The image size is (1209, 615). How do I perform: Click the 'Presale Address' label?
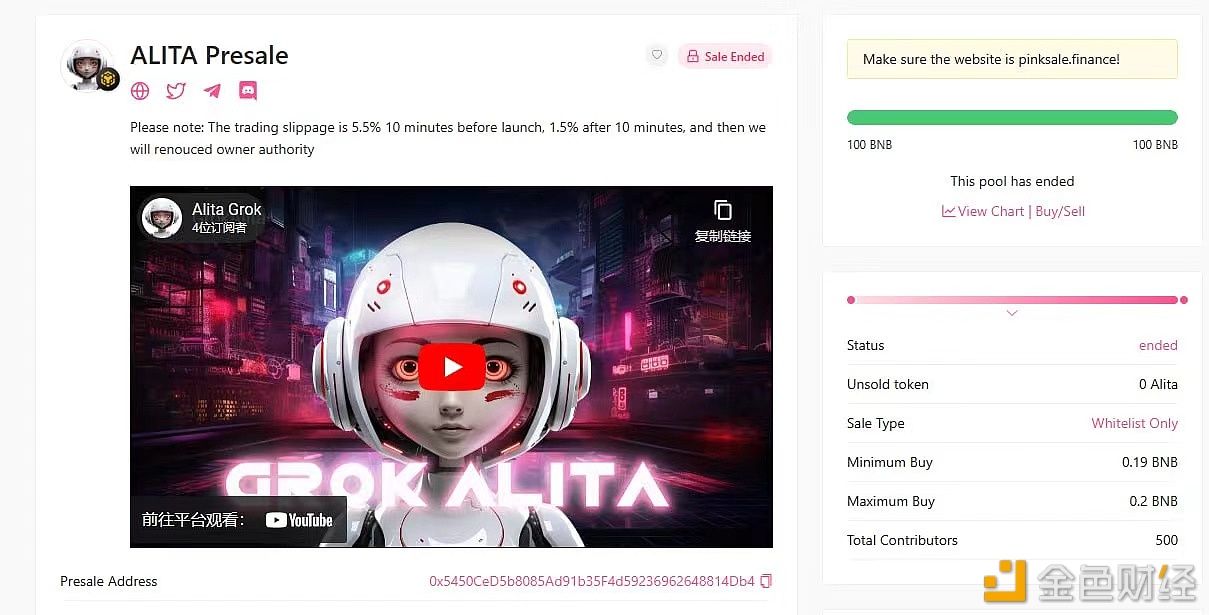[x=109, y=581]
